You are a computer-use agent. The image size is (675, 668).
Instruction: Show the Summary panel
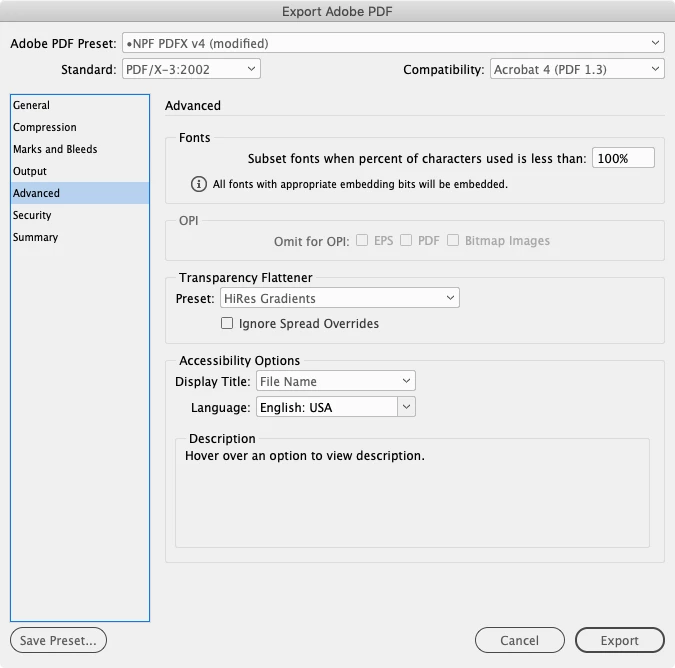click(x=80, y=237)
